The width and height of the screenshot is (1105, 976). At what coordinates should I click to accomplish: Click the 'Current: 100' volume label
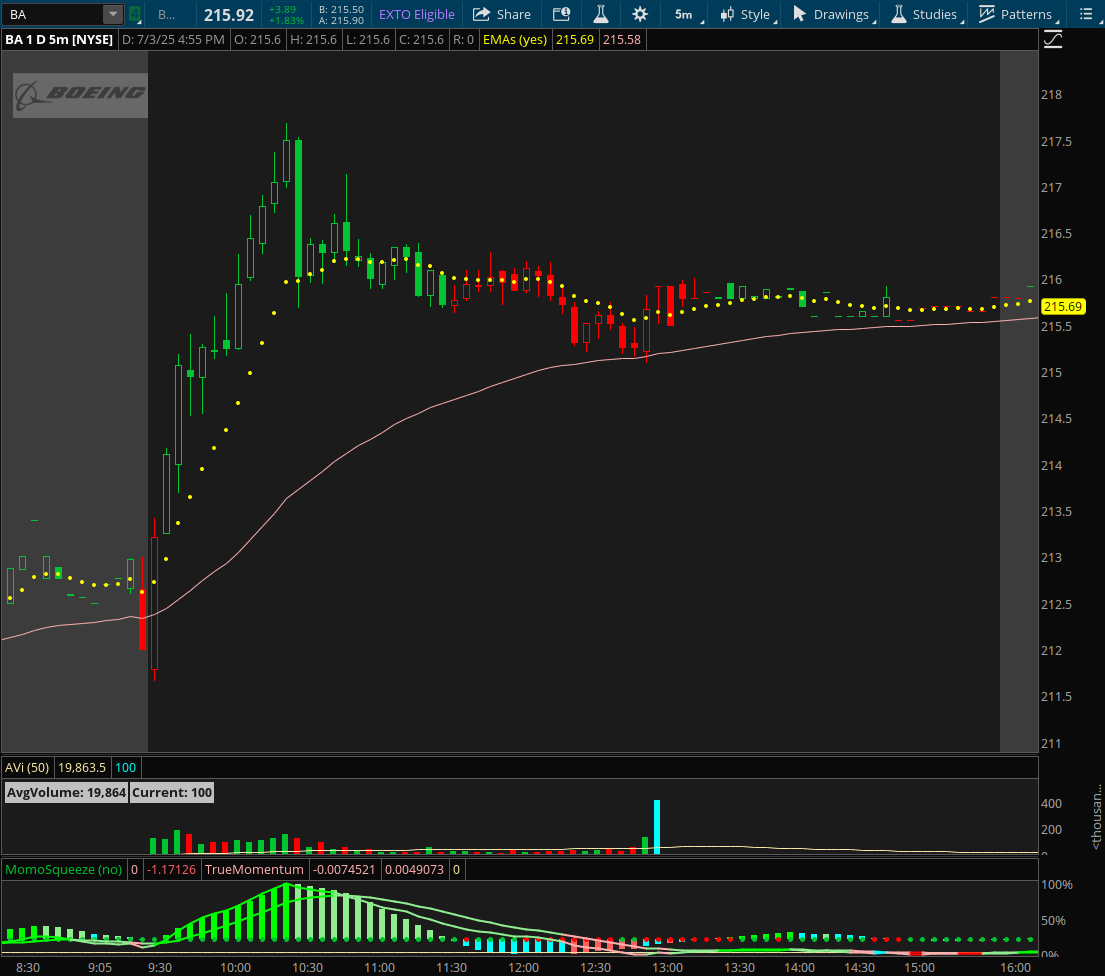(172, 793)
